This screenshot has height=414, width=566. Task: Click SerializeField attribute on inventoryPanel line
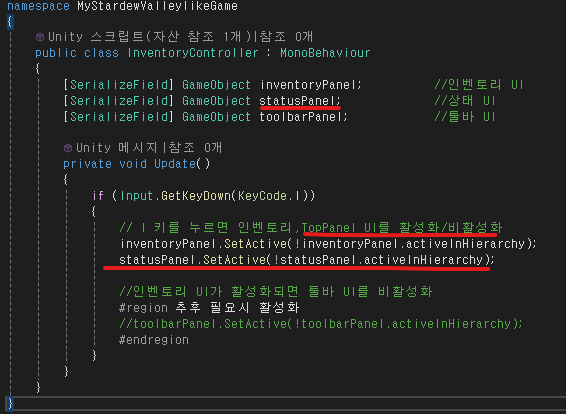119,85
